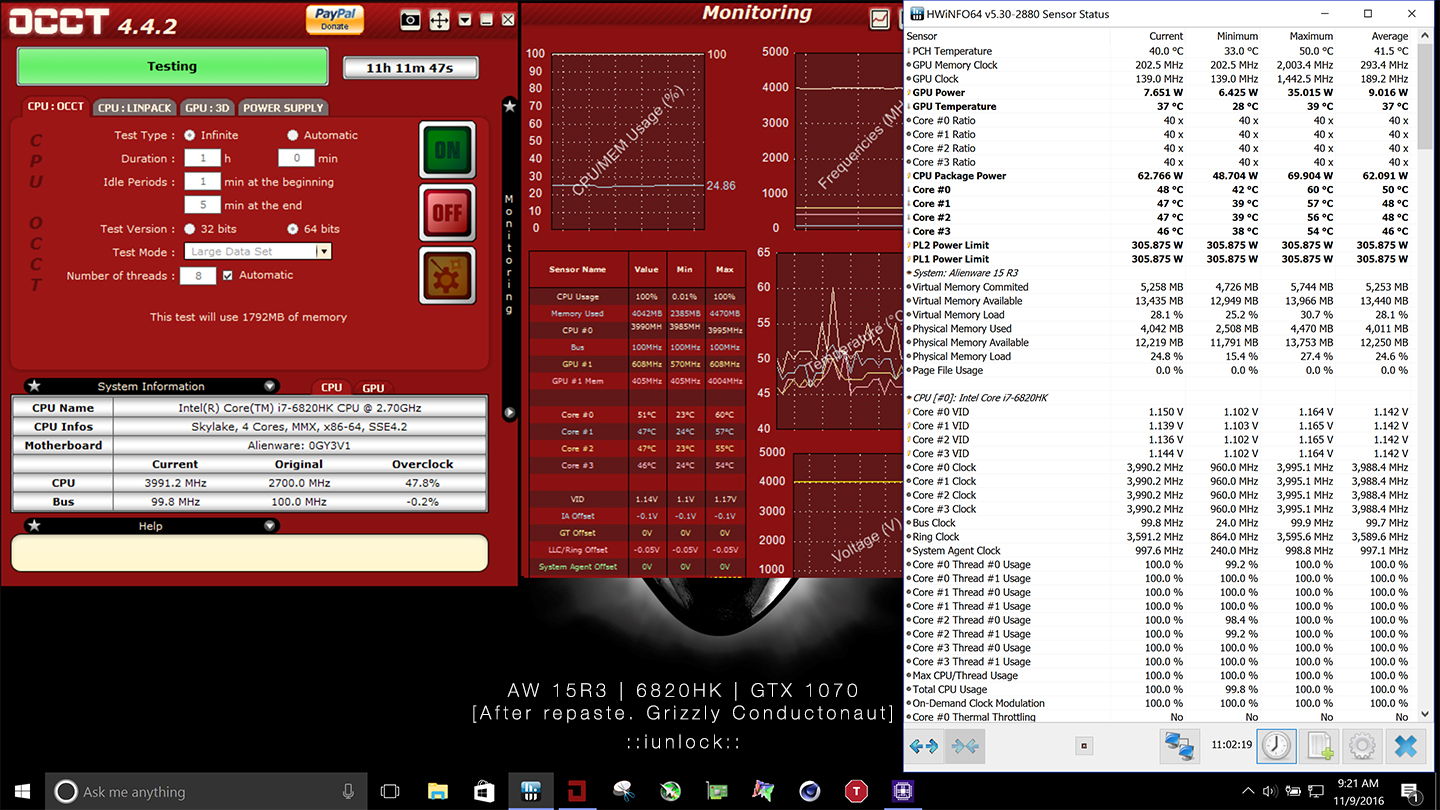Click the OCCT screenshot camera icon
1440x810 pixels.
click(410, 19)
